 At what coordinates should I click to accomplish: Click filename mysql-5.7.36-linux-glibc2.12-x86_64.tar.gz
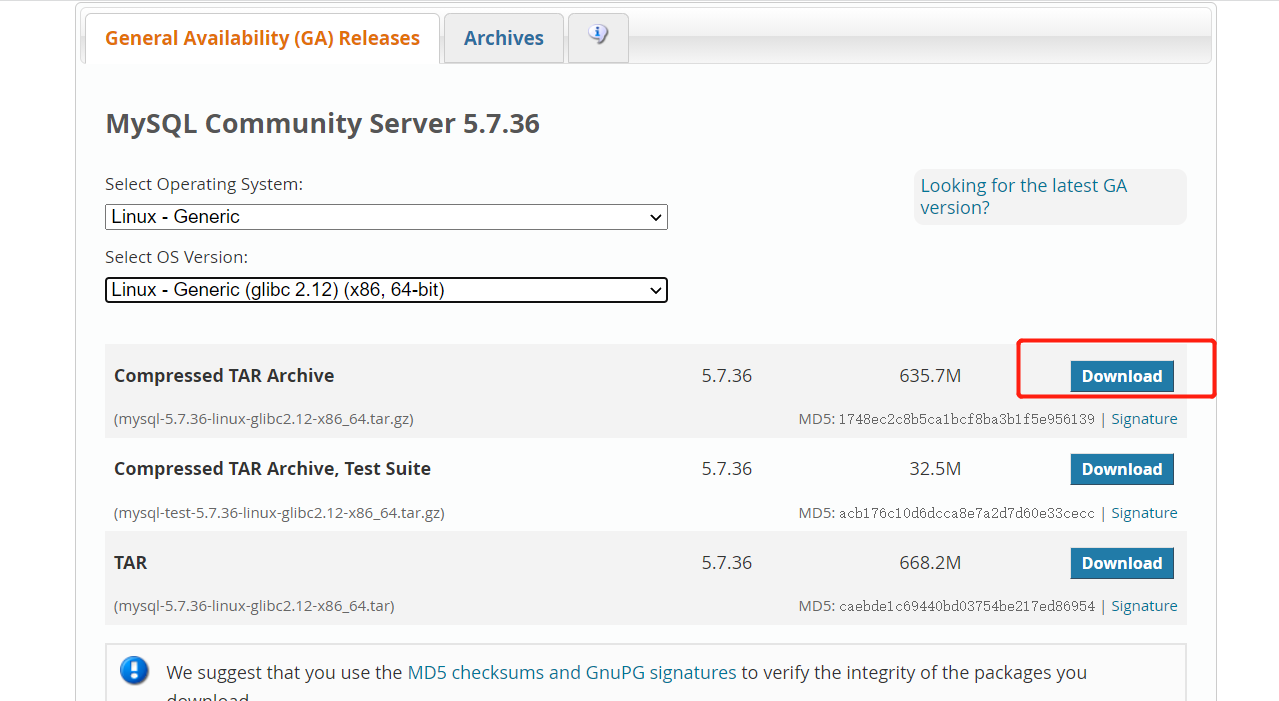[264, 419]
